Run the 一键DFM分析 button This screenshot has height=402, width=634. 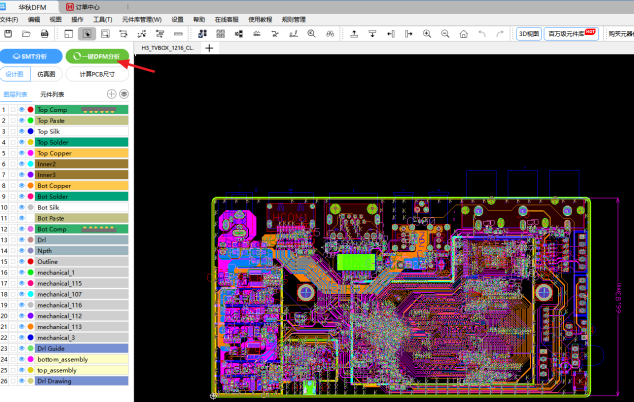[97, 56]
